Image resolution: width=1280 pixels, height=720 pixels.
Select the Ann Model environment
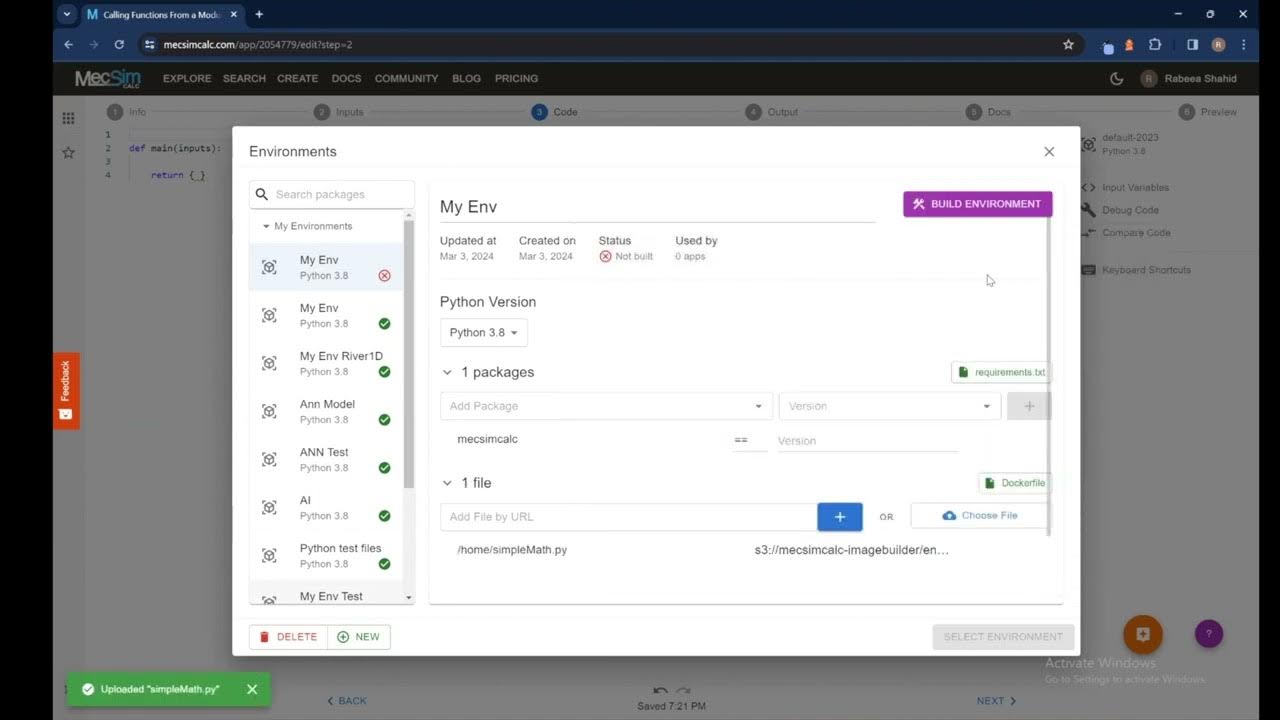tap(326, 411)
